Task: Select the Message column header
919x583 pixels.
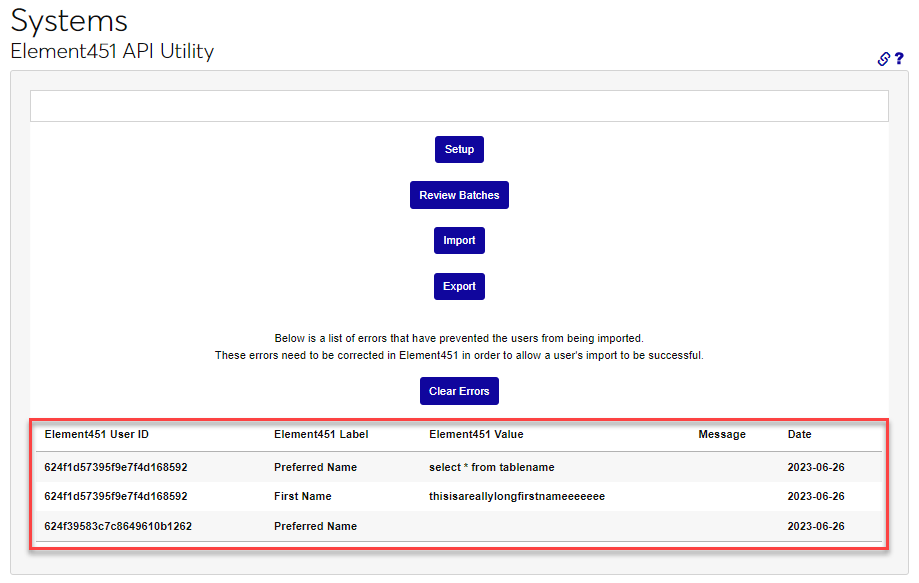Action: pyautogui.click(x=722, y=434)
